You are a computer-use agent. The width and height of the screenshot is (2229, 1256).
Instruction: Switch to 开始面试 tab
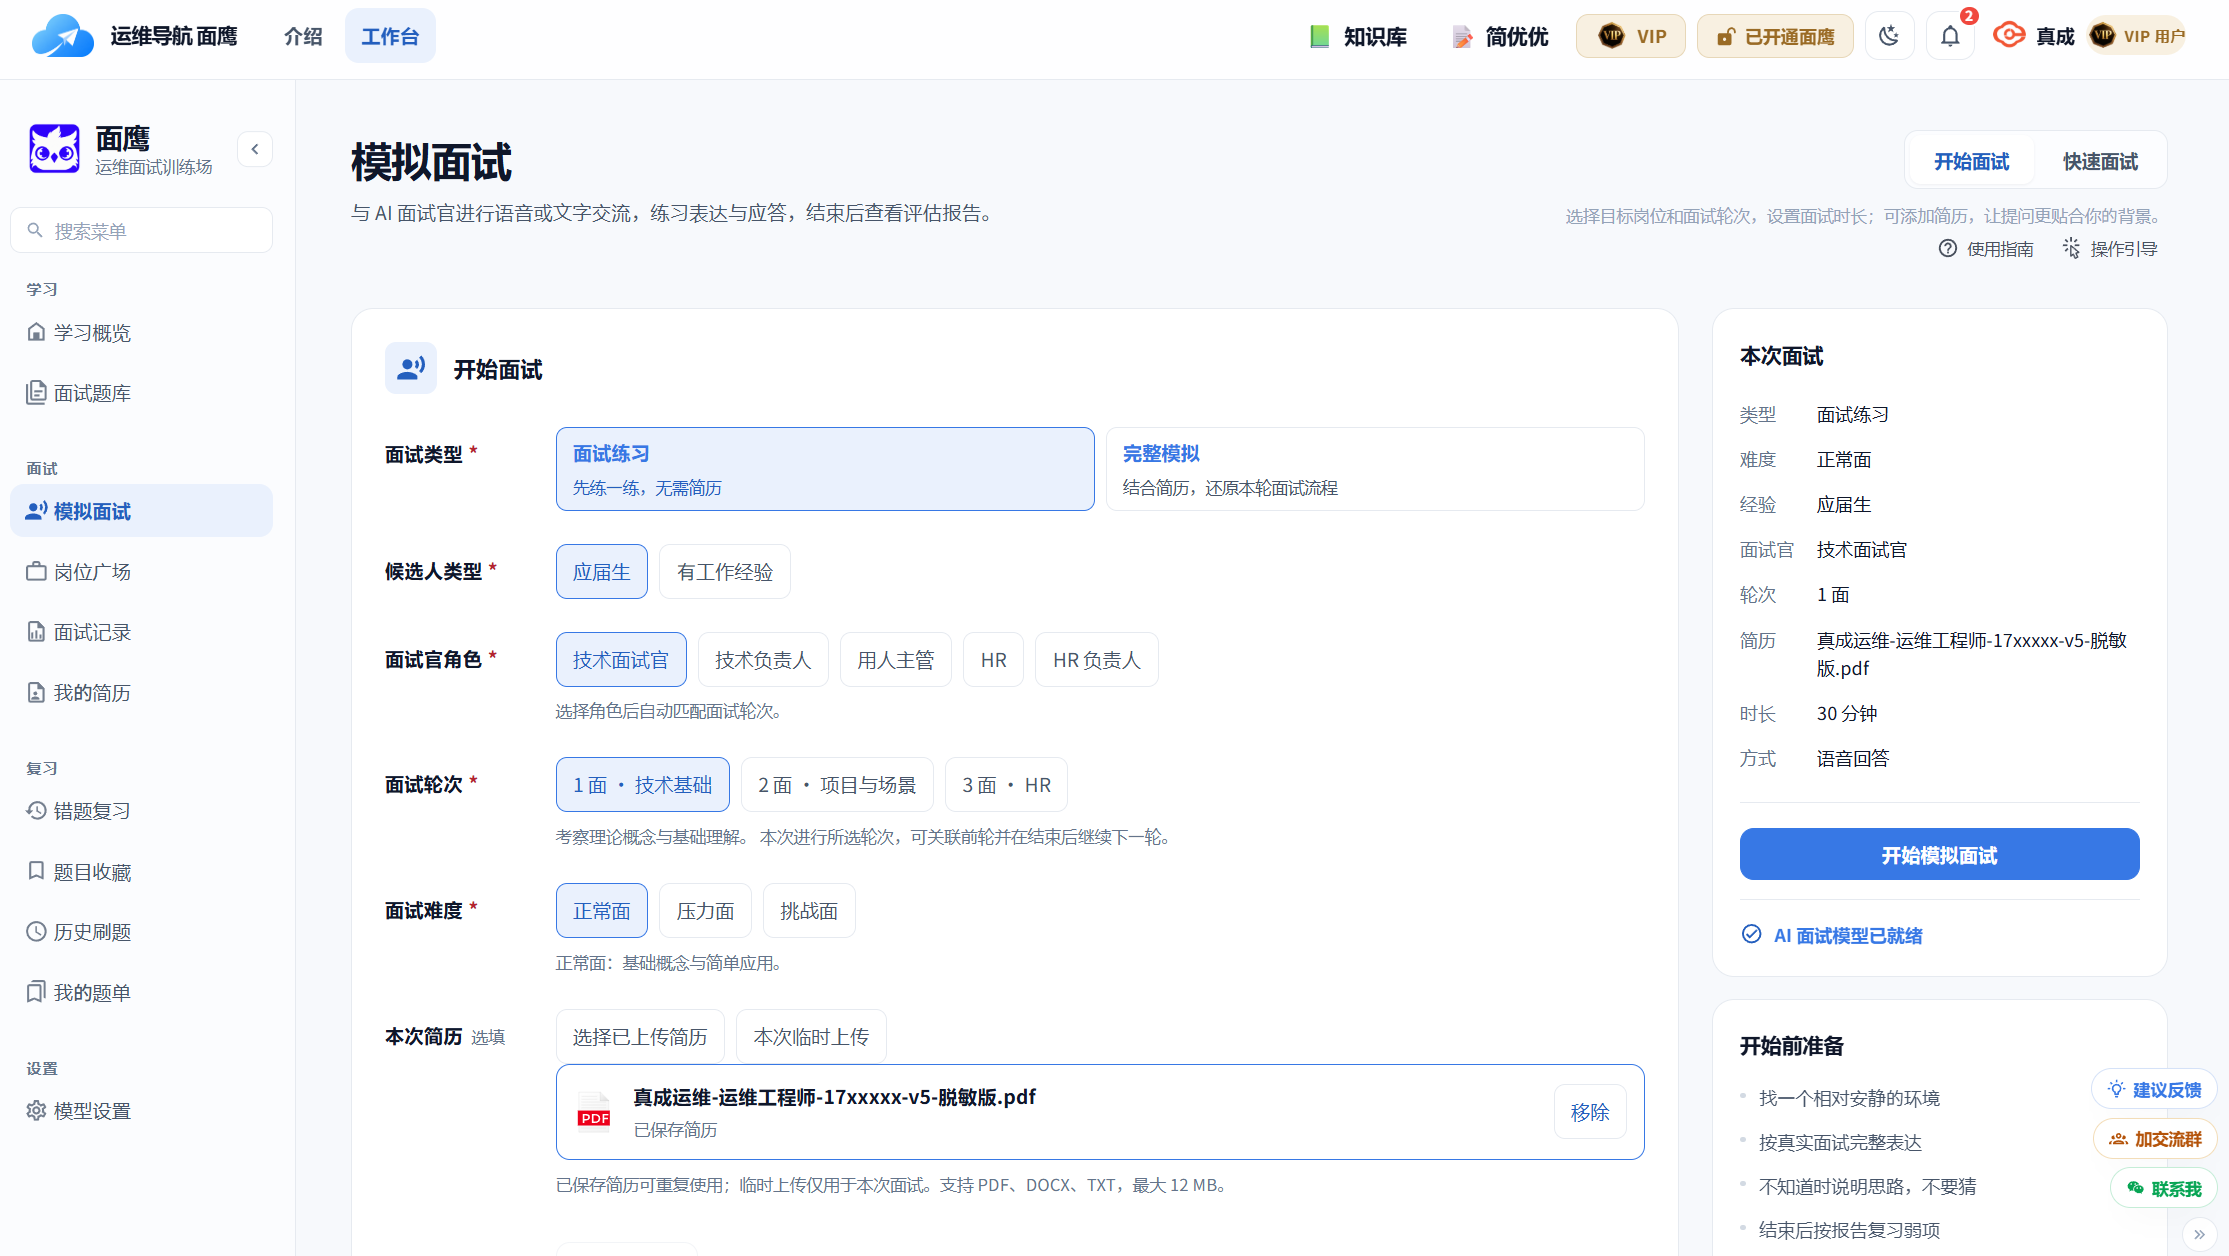click(1971, 161)
